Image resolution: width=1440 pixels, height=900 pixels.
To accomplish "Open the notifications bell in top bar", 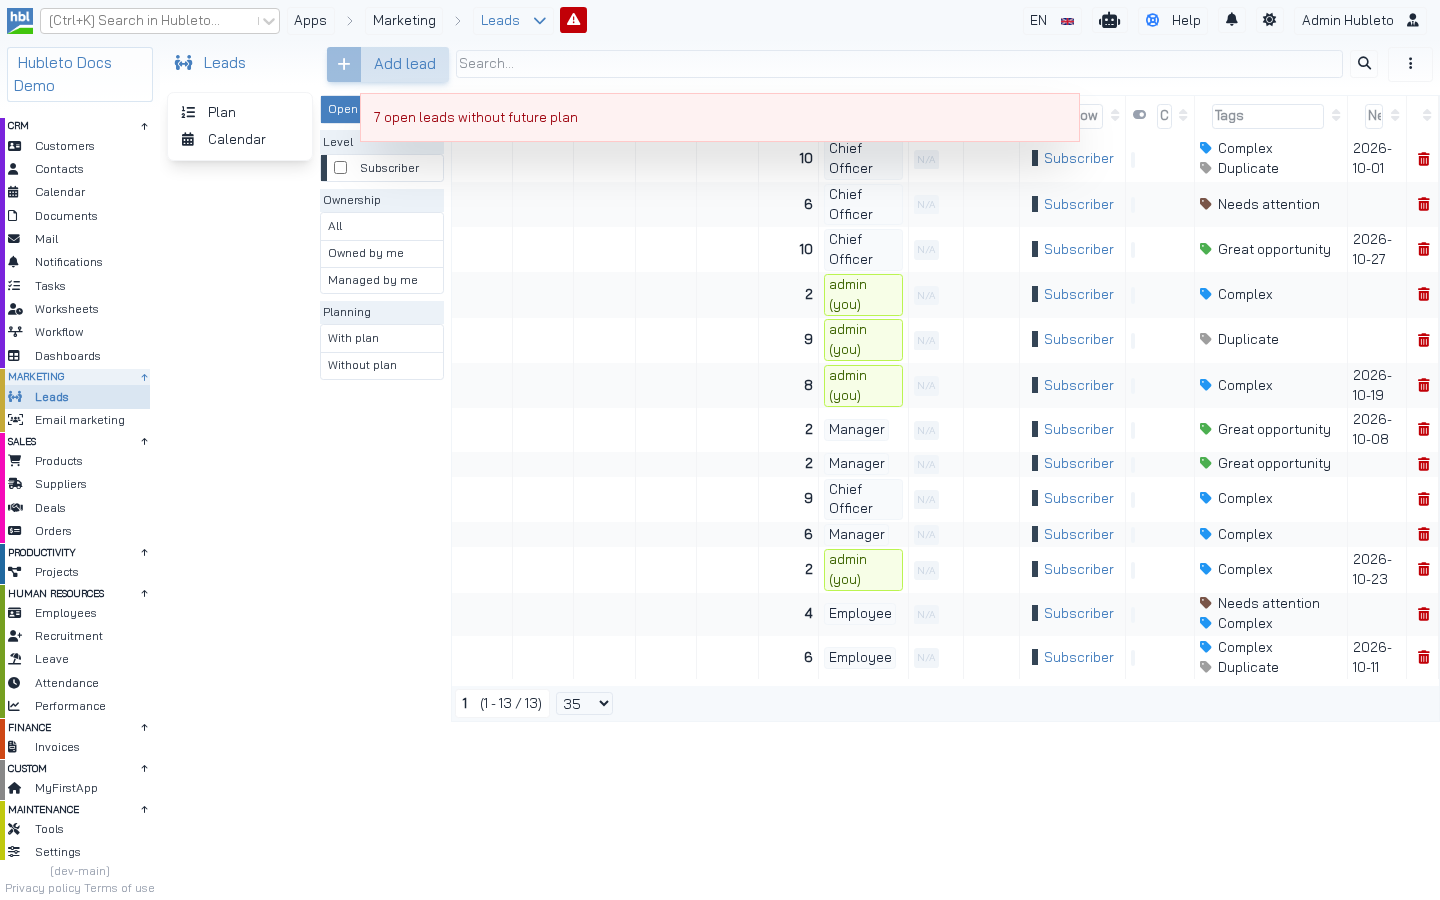I will tap(1232, 20).
